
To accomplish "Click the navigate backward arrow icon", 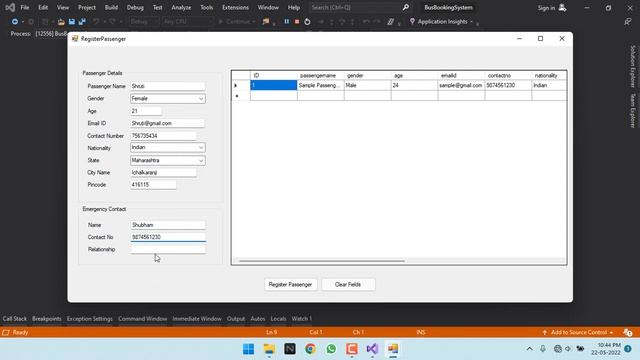I will [15, 22].
